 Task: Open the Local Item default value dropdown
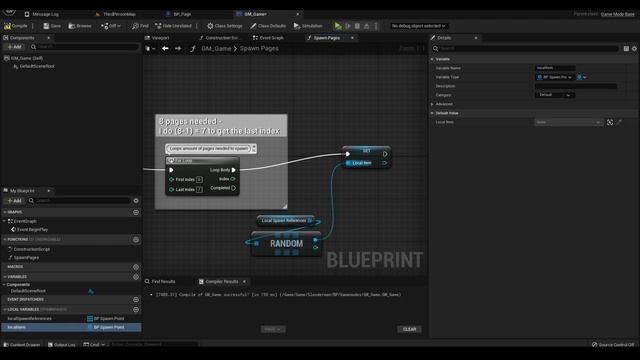pos(569,122)
